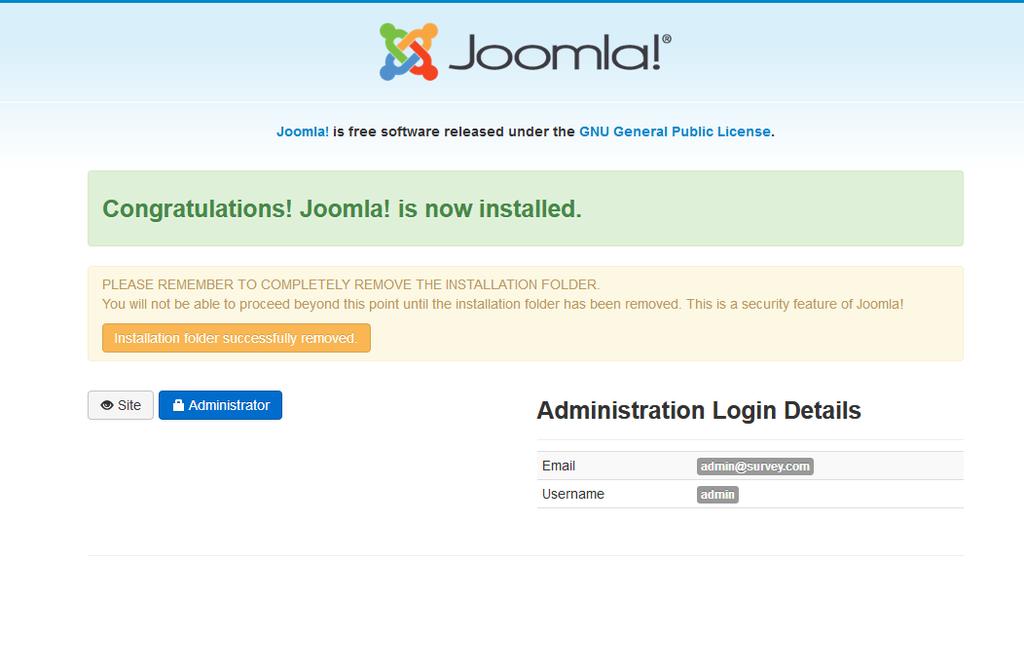
Task: Click the 'Congratulations! Joomla! is now installed.' message
Action: (x=342, y=209)
